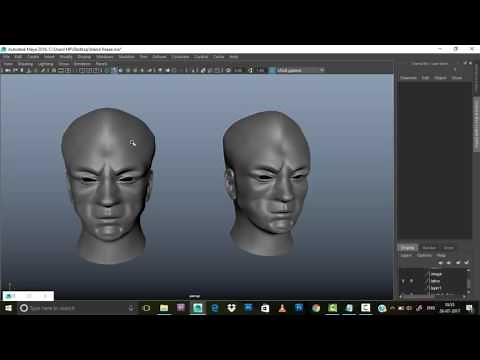This screenshot has width=480, height=360.
Task: Open the Constrain menu
Action: (180, 57)
